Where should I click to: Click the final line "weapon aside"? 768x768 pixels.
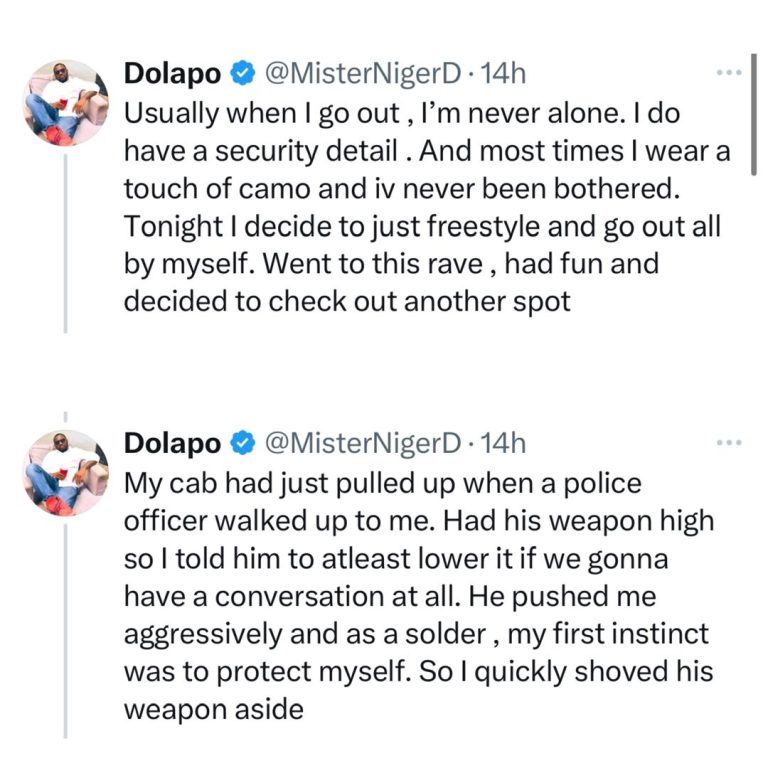click(213, 708)
